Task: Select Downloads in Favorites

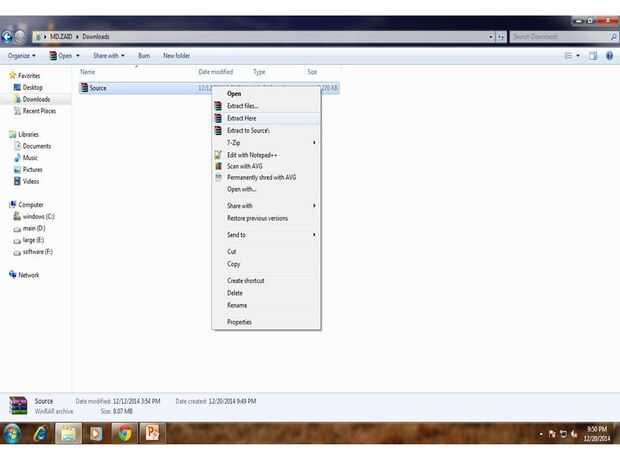Action: 36,99
